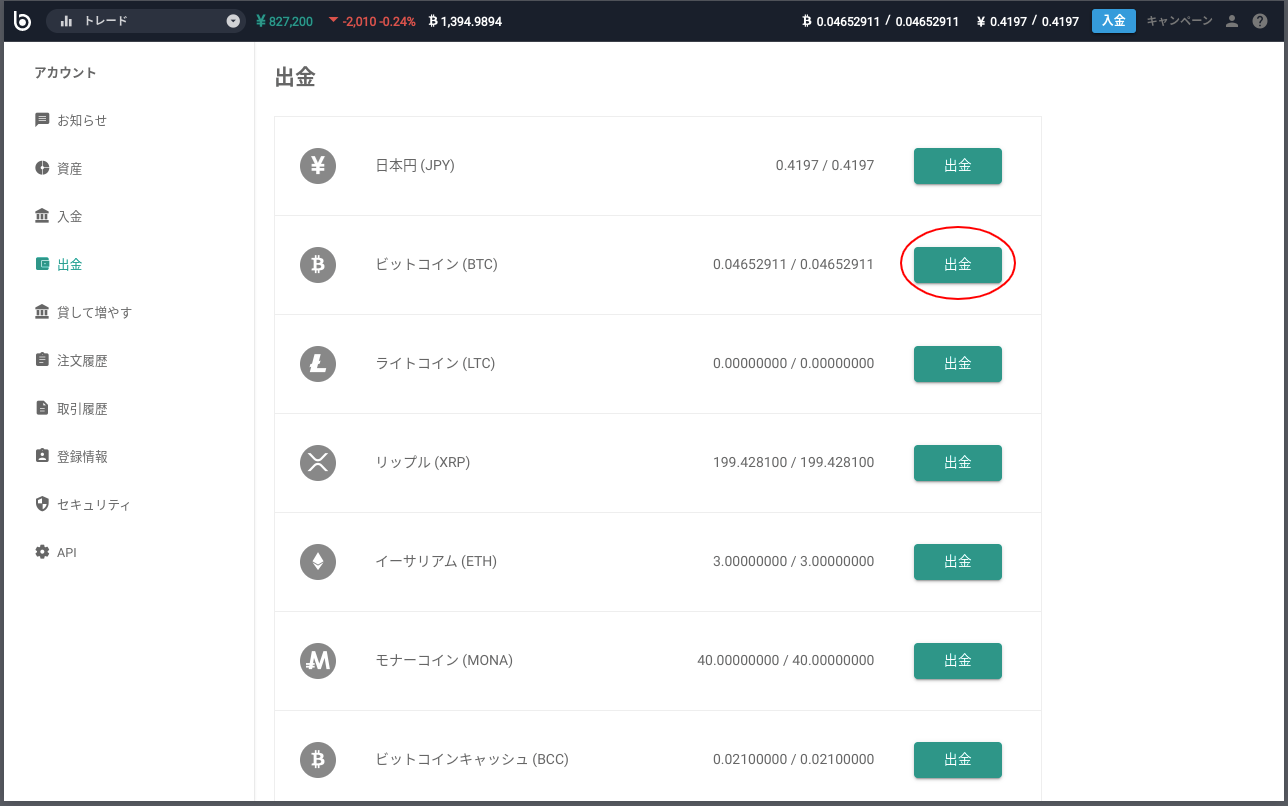Click the 登録情報 ID badge icon
The width and height of the screenshot is (1288, 806).
pyautogui.click(x=42, y=456)
